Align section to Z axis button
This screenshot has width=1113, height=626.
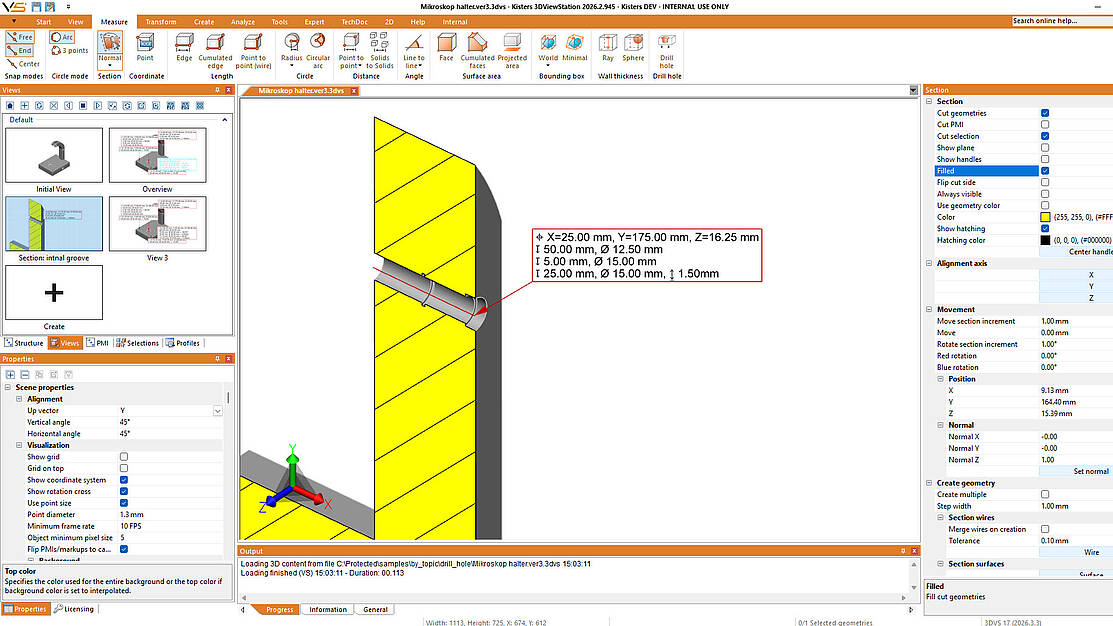(x=1076, y=298)
